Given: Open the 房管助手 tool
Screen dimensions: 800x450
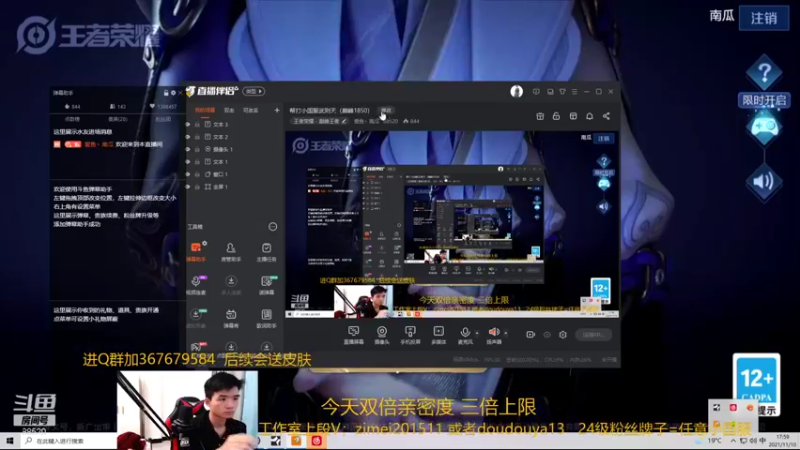Looking at the screenshot, I should (x=231, y=252).
